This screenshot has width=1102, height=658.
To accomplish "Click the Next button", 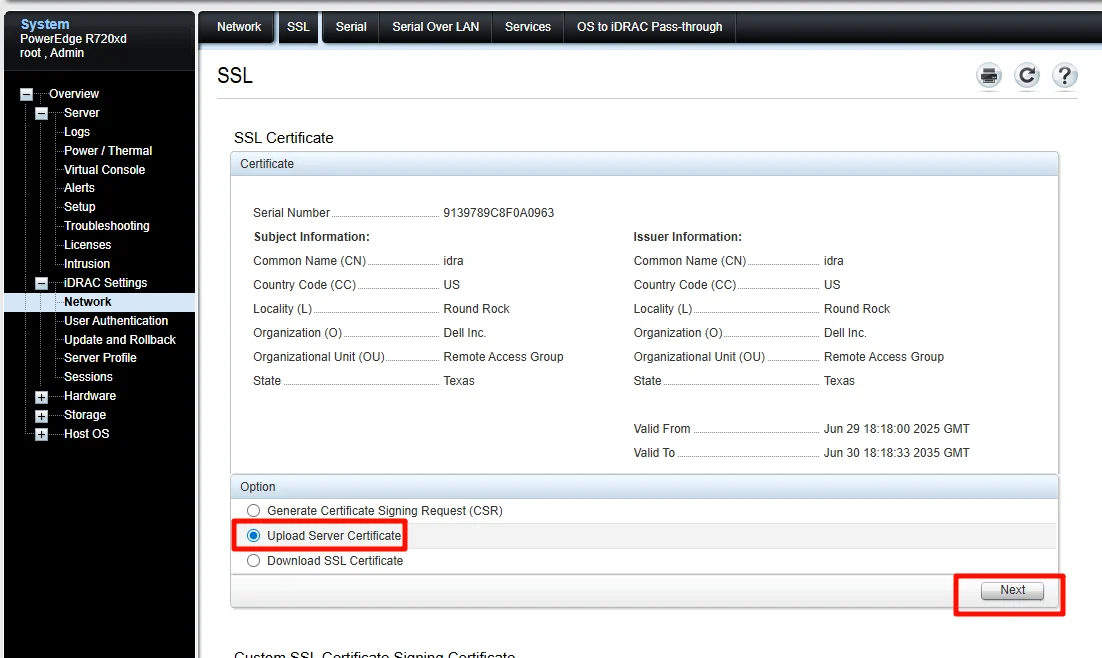I will 1012,591.
